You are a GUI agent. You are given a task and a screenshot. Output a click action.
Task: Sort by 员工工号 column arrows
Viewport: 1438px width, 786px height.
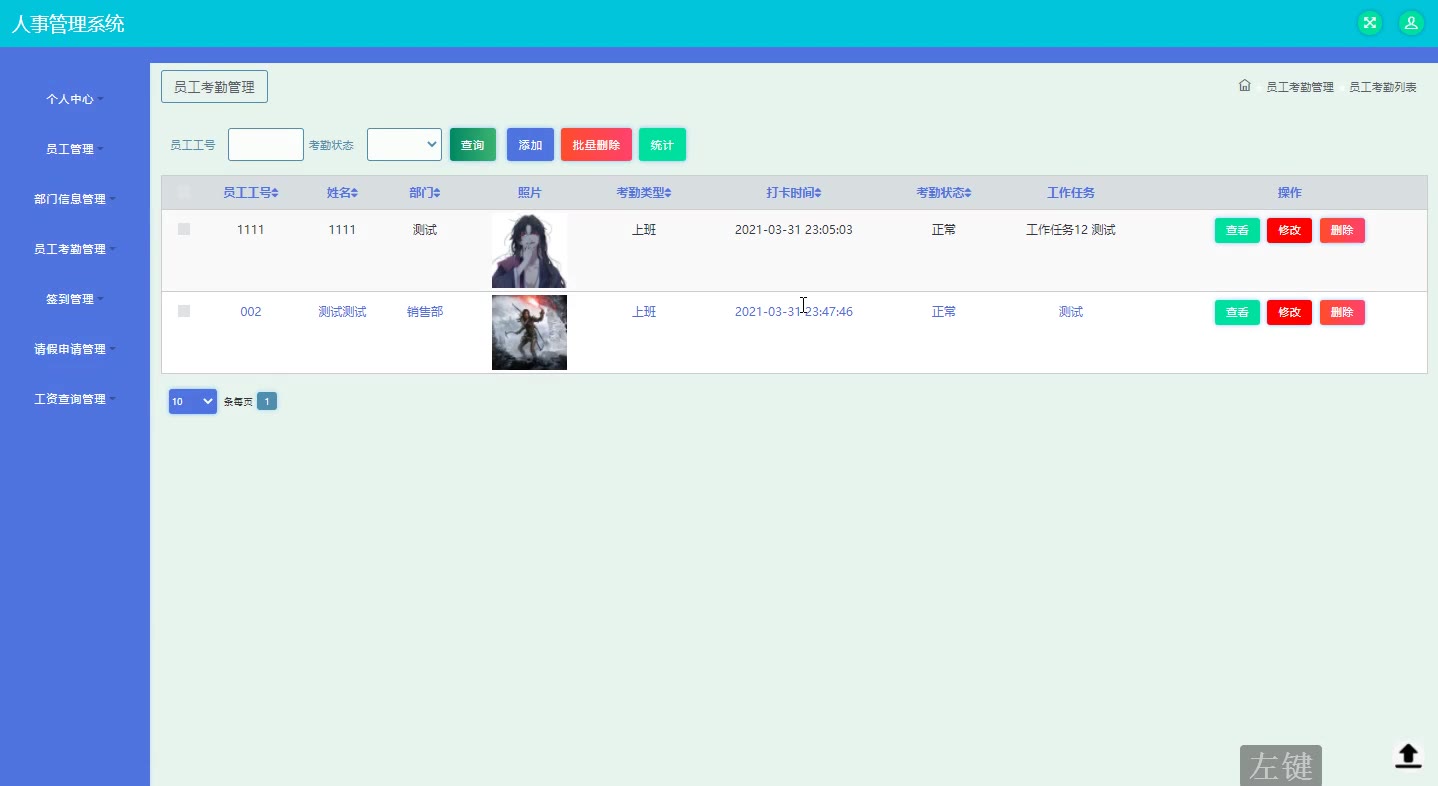(275, 193)
